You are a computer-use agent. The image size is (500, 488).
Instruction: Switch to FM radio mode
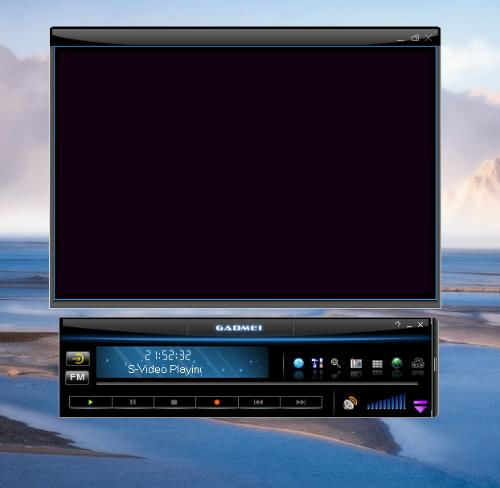pos(77,377)
